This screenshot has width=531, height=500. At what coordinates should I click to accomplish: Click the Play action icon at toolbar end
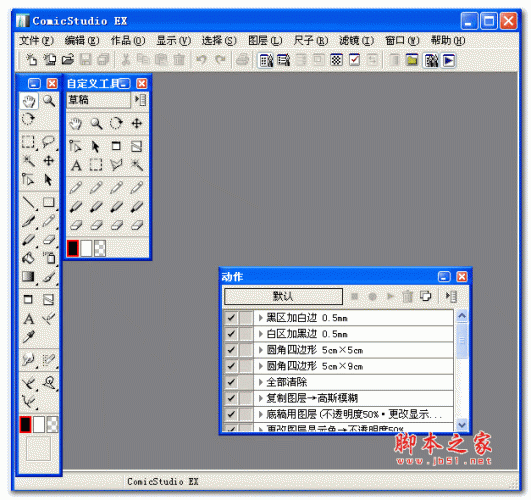coord(449,60)
